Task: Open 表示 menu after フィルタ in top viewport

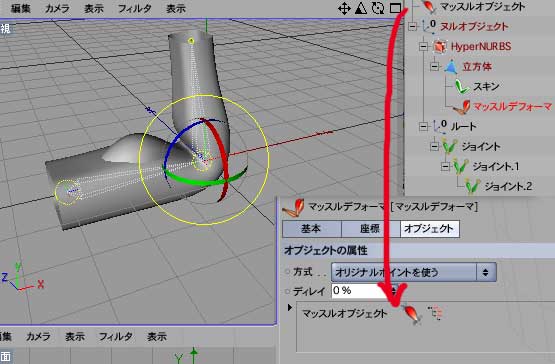Action: 176,8
